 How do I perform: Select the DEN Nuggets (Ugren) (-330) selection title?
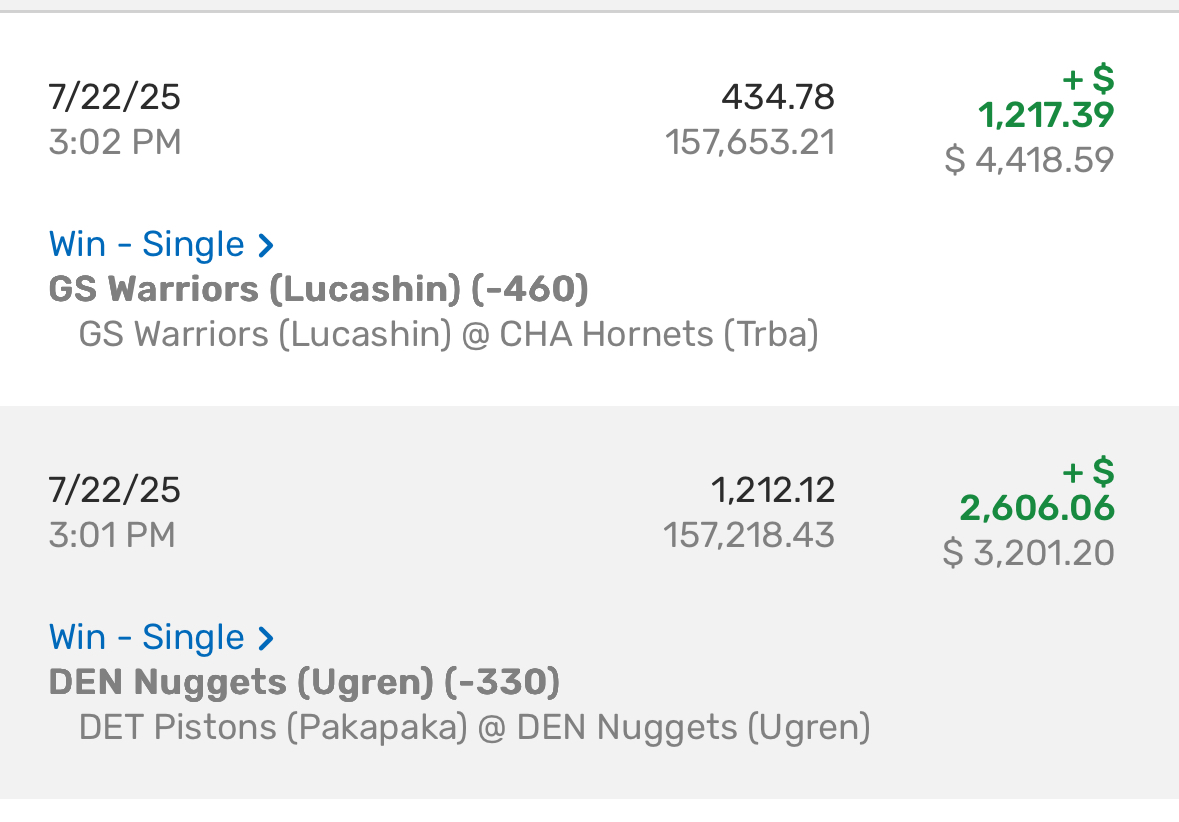305,683
